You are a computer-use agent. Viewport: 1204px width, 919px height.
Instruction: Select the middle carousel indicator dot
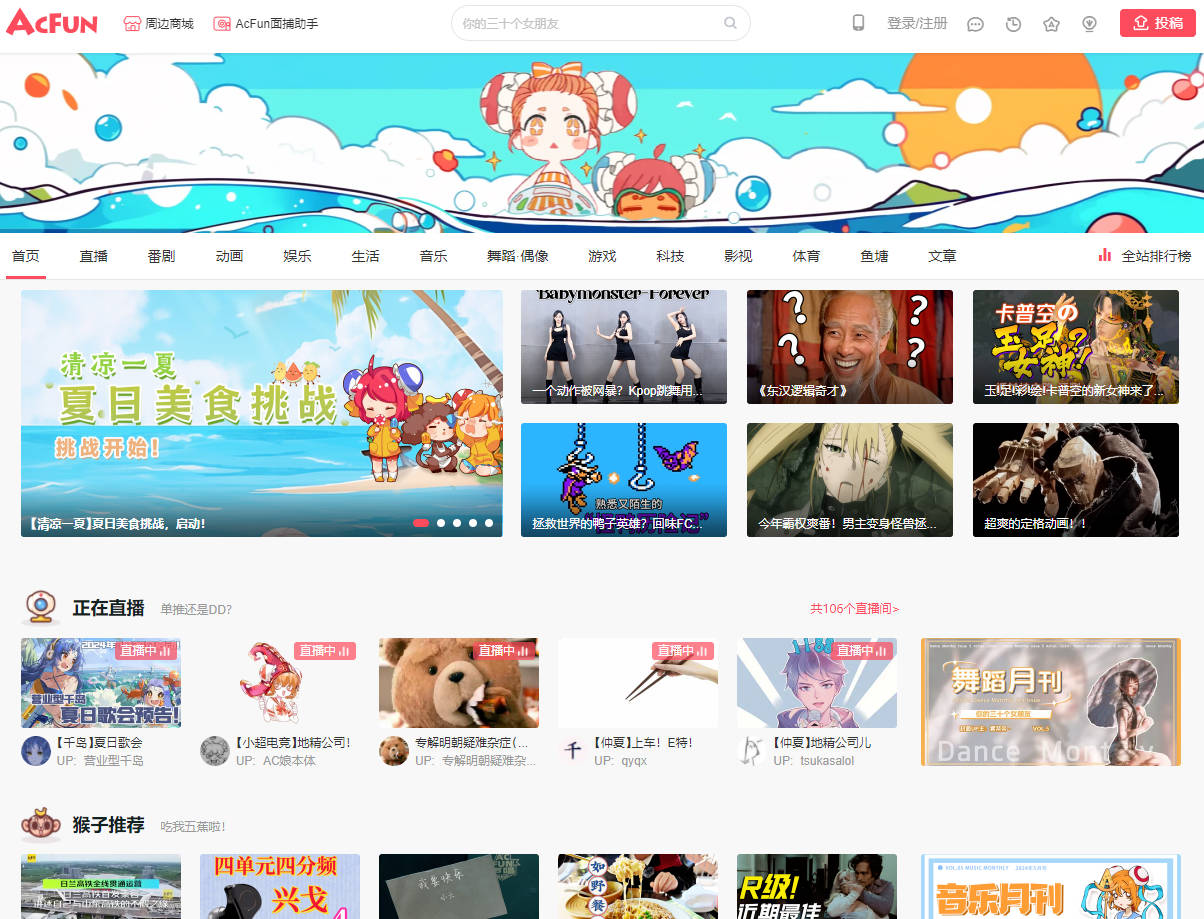pos(457,523)
